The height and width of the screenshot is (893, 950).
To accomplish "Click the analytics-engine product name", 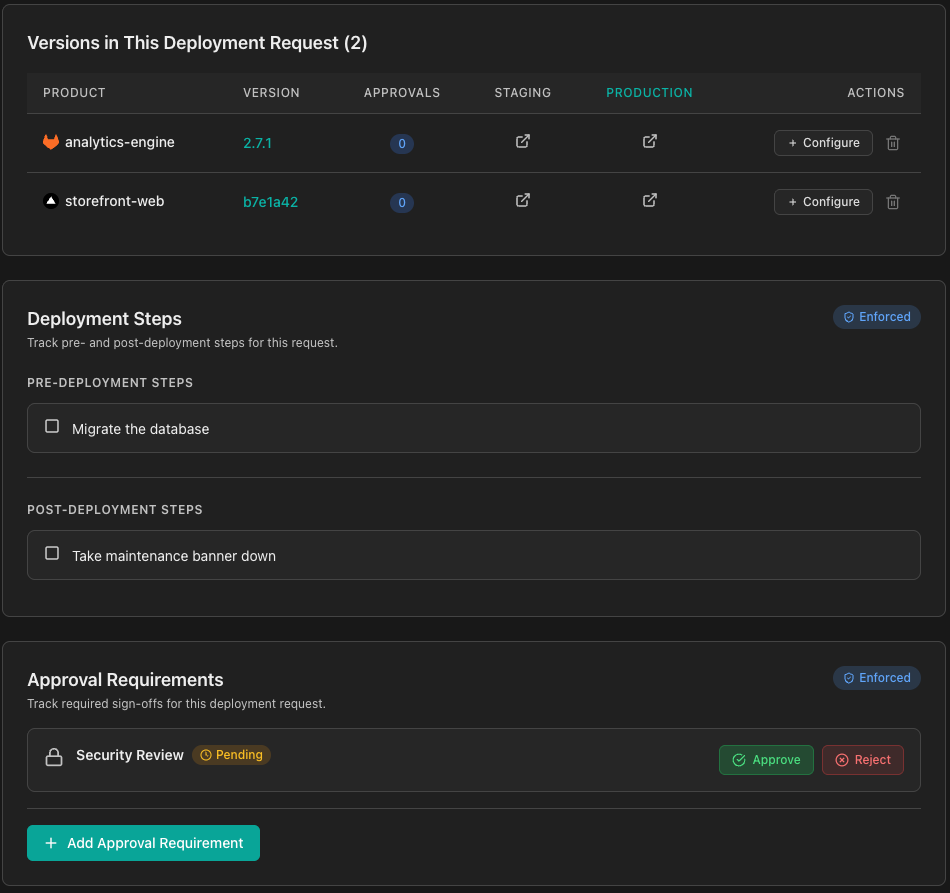I will 119,142.
